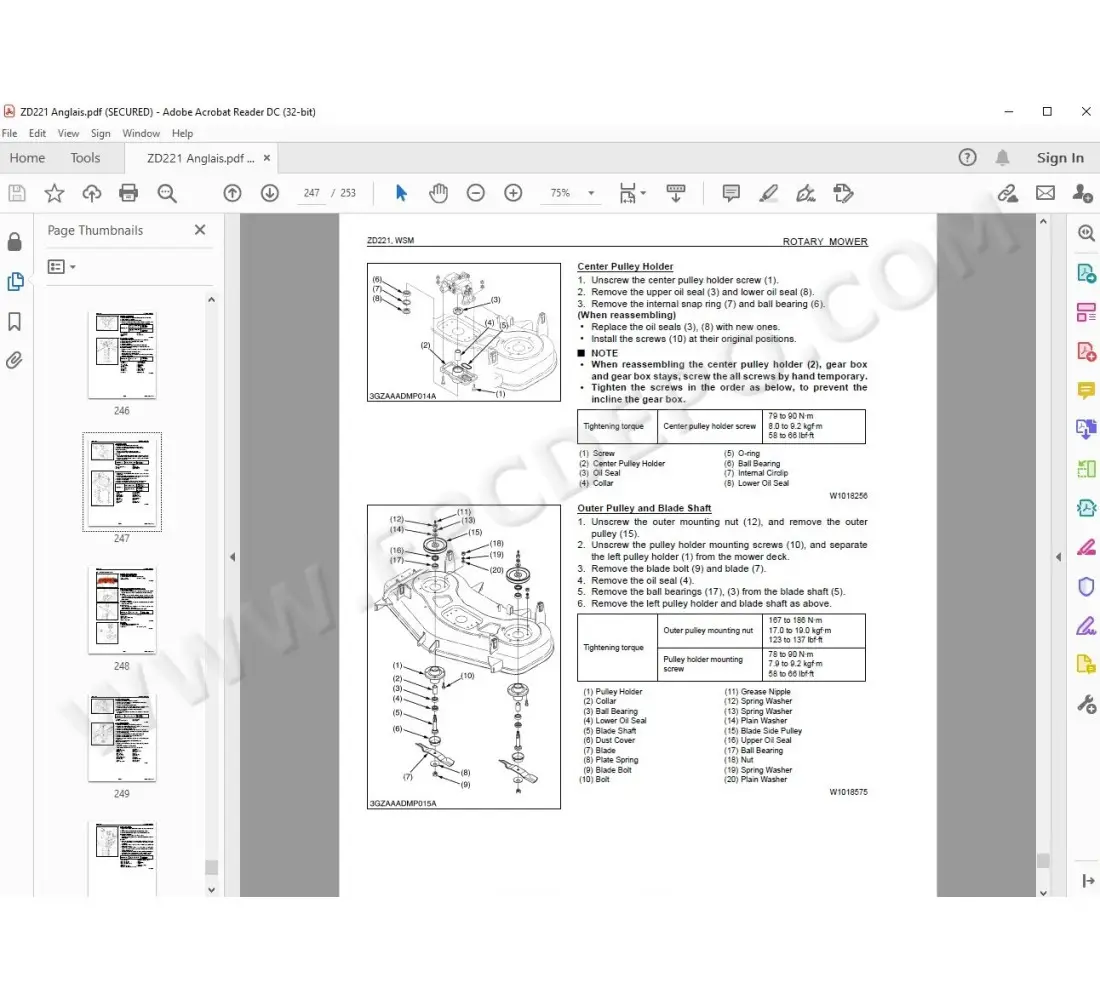Add a sticky note comment
Image resolution: width=1100 pixels, height=1000 pixels.
731,193
